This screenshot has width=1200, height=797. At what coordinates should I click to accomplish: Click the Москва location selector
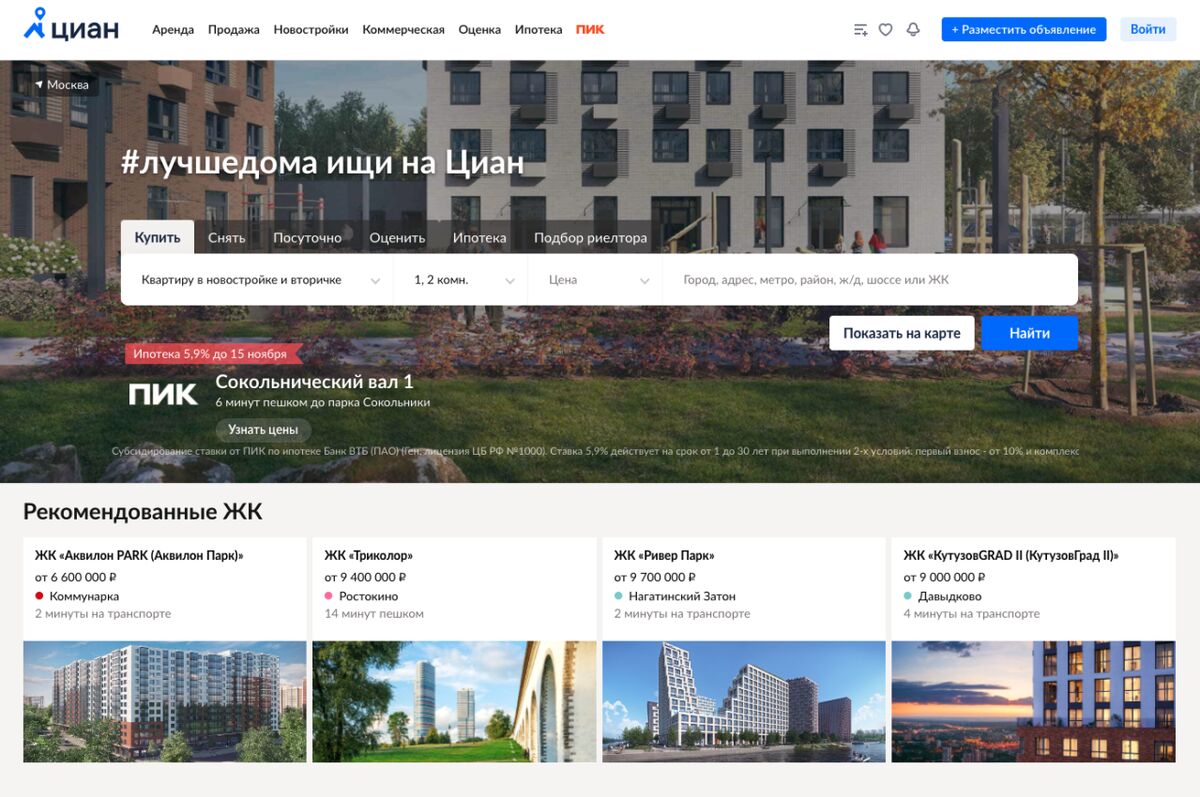62,85
